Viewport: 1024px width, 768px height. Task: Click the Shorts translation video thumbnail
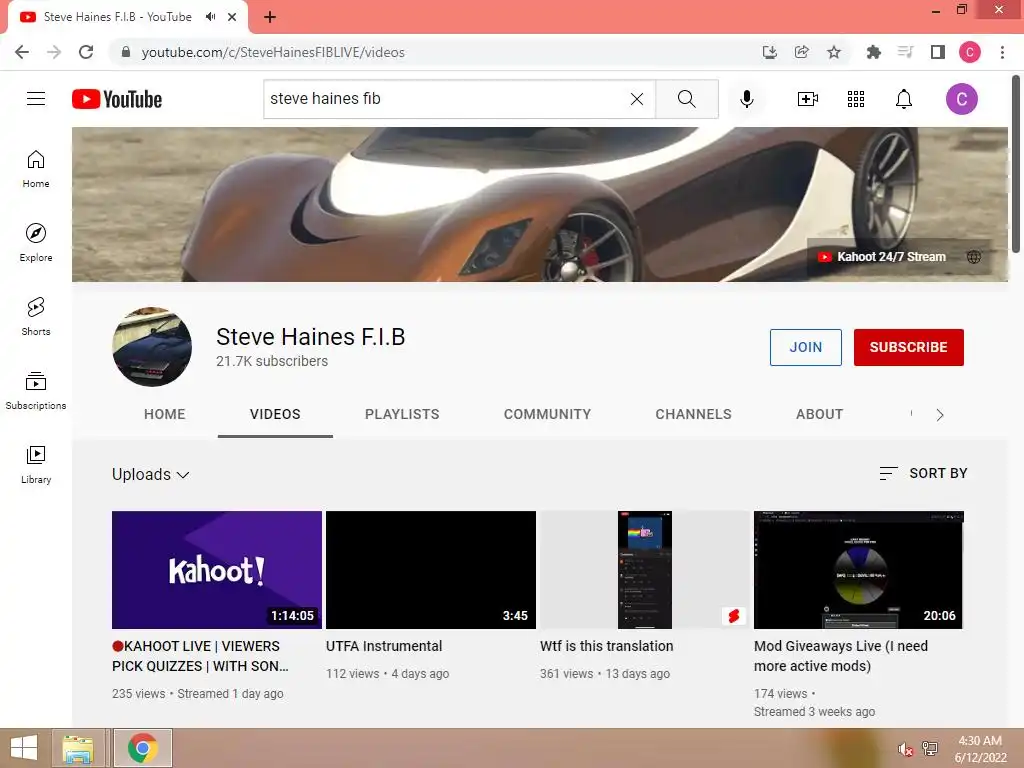point(645,569)
